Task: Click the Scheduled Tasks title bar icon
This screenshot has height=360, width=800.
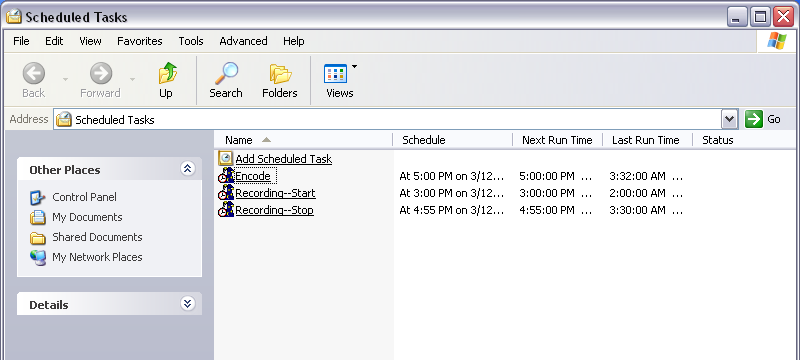Action: click(14, 17)
